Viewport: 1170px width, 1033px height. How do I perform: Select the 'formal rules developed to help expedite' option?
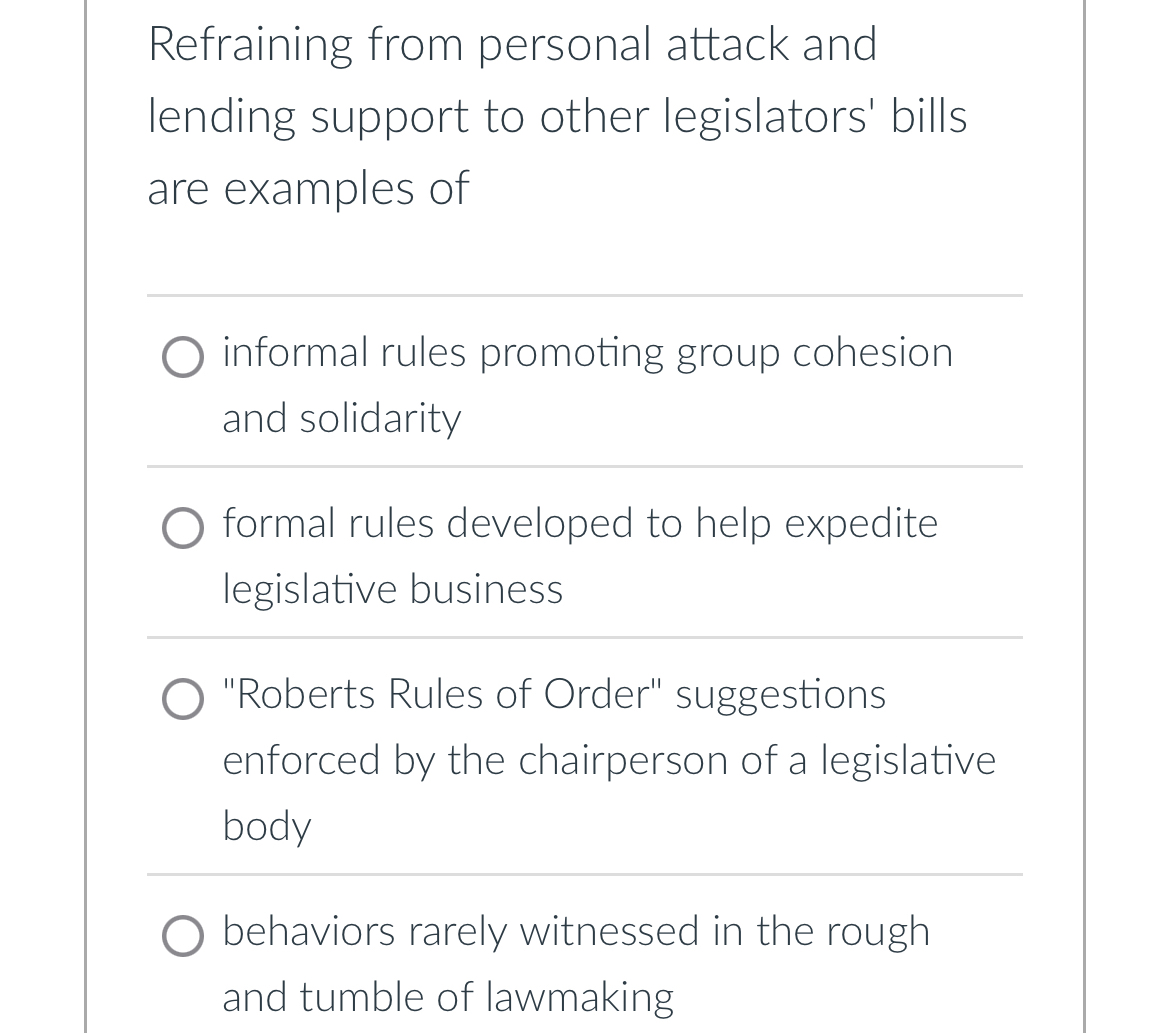coord(580,525)
